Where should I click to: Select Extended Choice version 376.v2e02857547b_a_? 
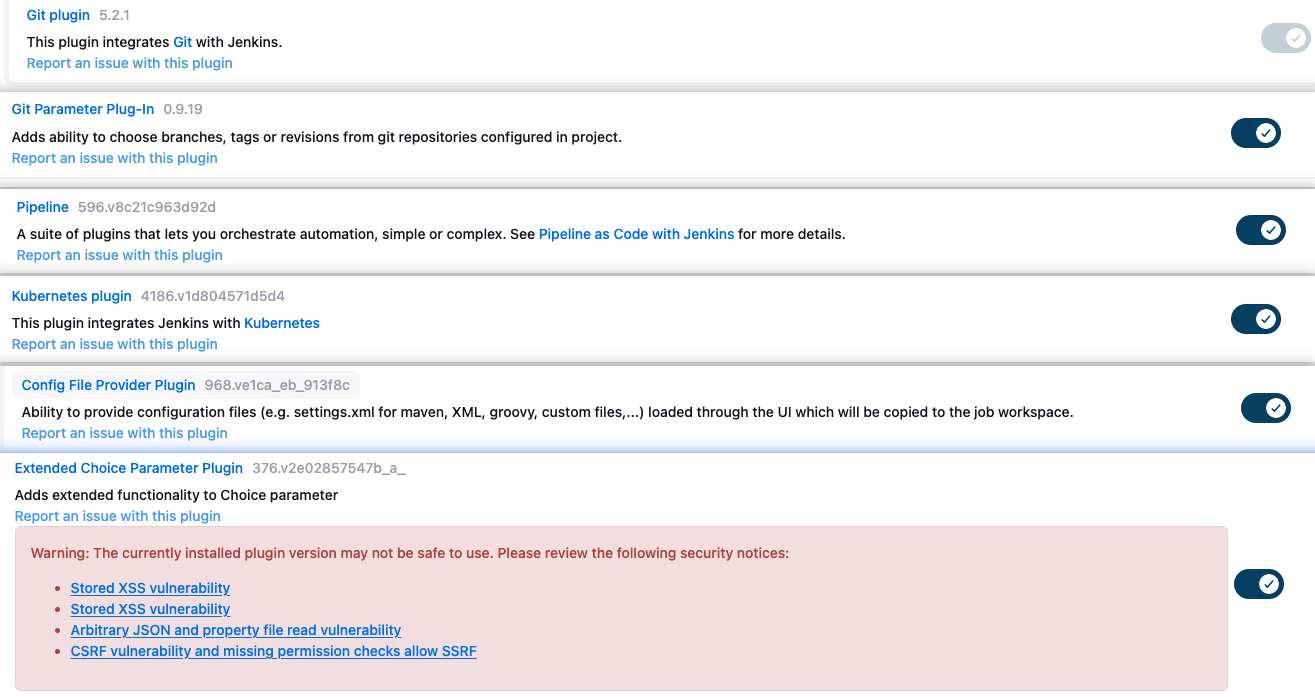click(329, 468)
